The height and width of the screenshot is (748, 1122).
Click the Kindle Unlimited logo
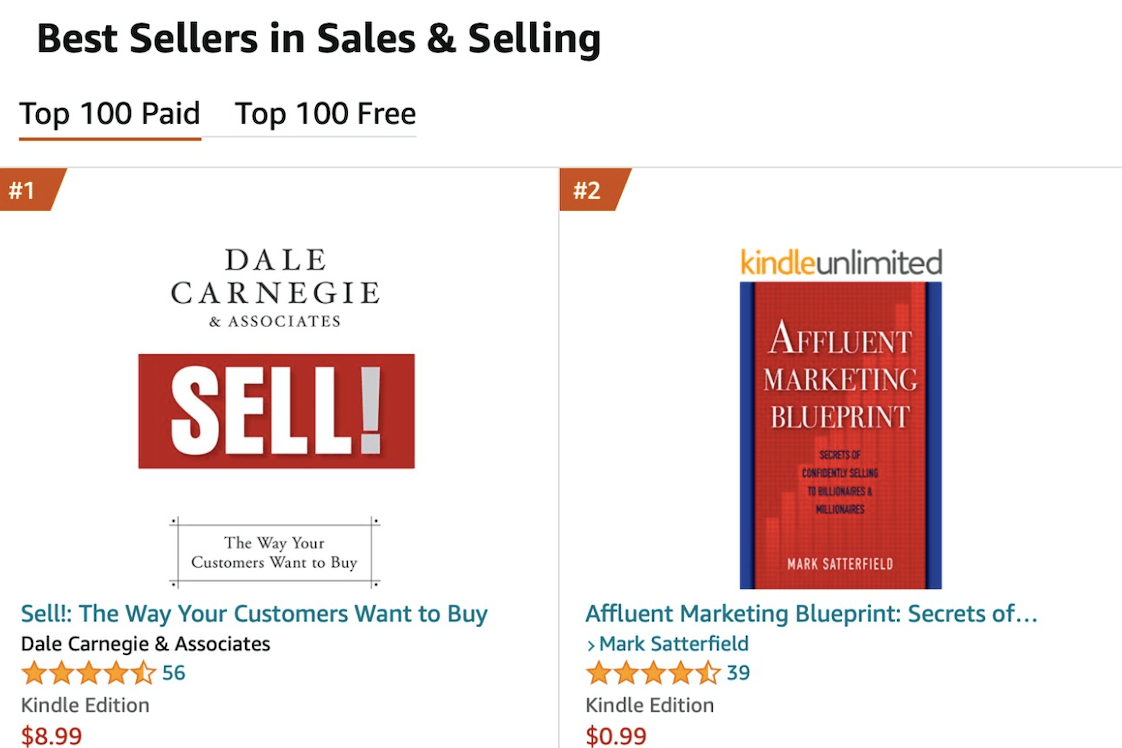(841, 262)
